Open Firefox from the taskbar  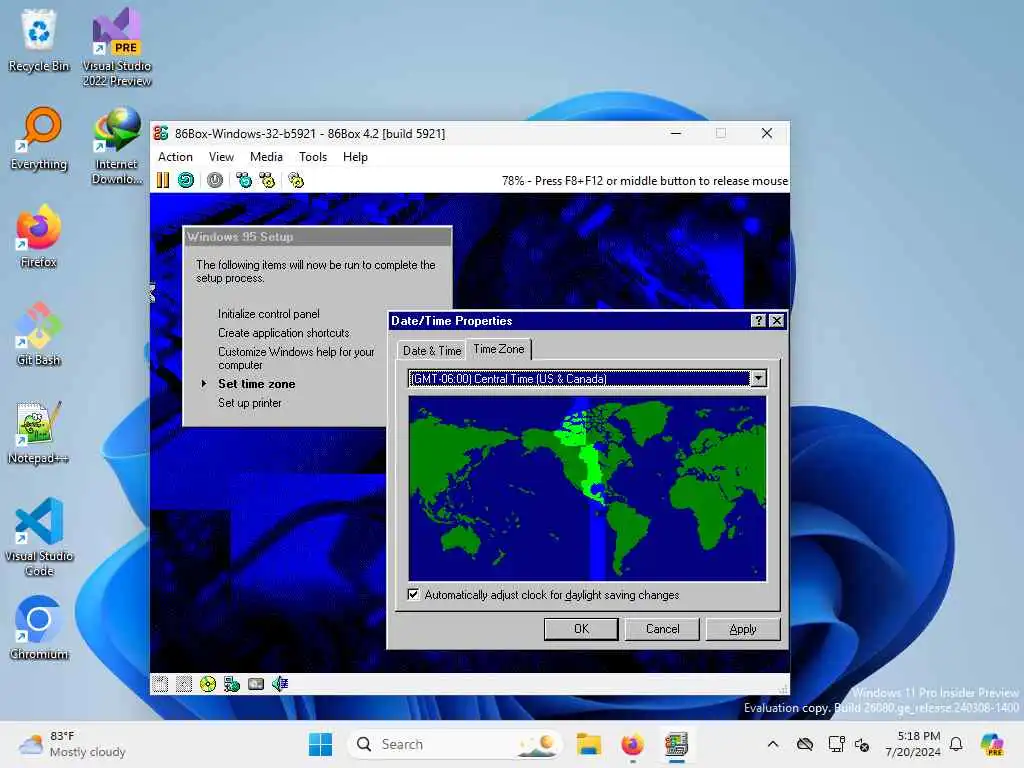point(632,744)
